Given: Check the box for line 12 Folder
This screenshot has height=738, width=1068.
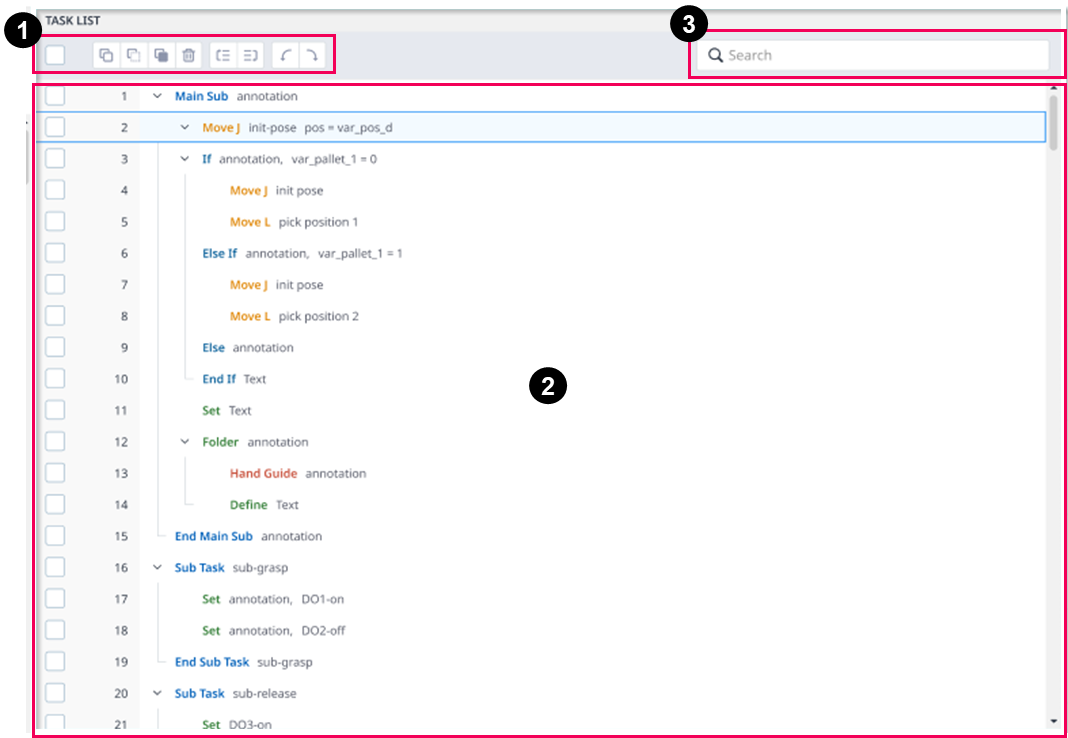Looking at the screenshot, I should click(54, 442).
